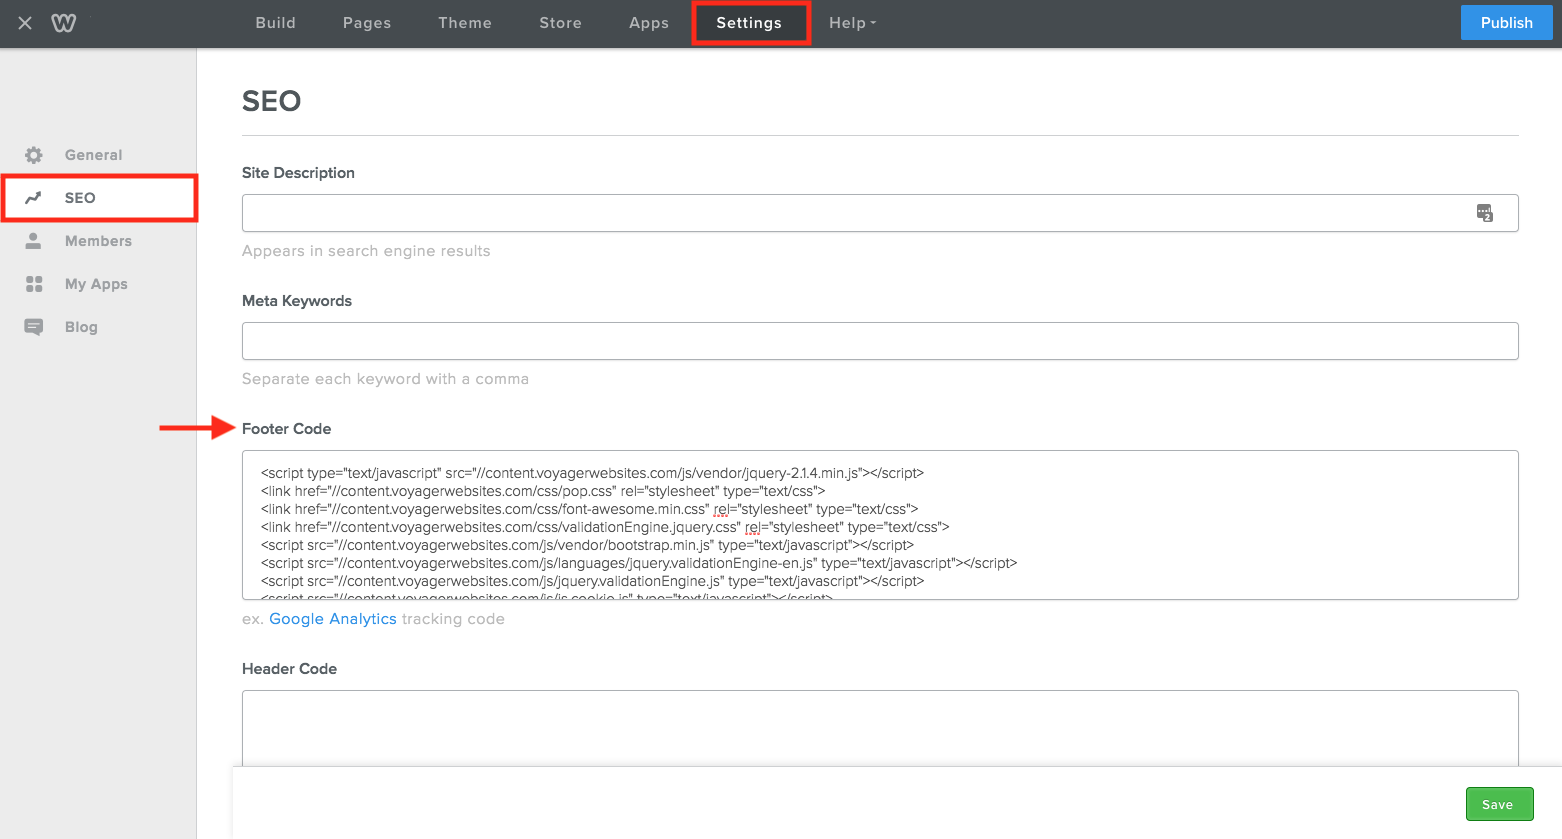Open the Google Analytics link

click(333, 619)
